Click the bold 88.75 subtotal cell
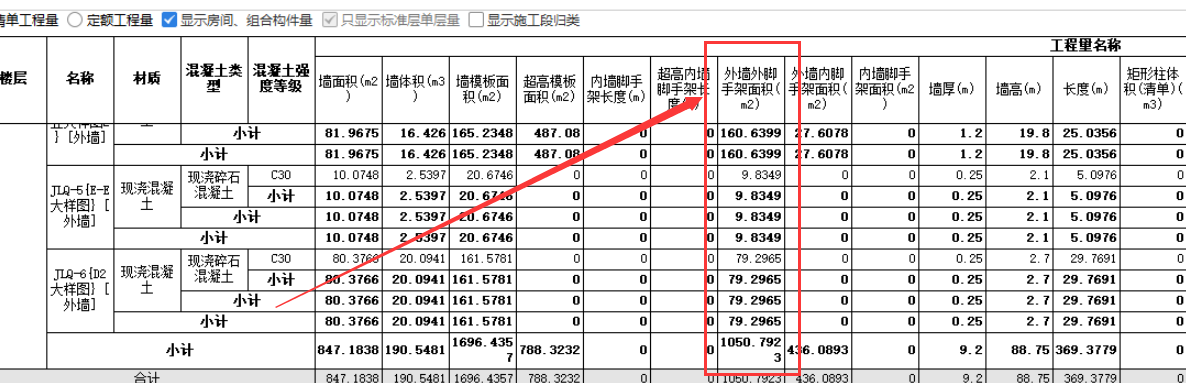Screen dimensions: 1186x383 point(1020,350)
